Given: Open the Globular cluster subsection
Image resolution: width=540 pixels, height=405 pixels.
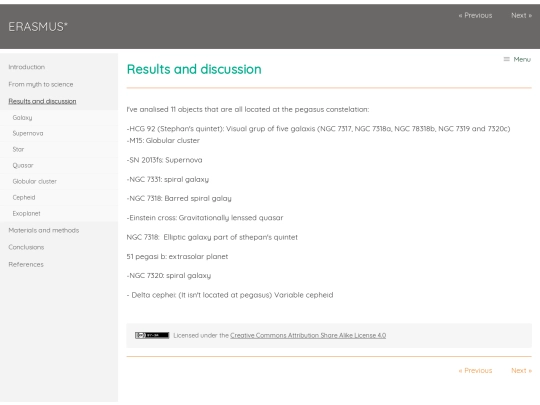Looking at the screenshot, I should [x=34, y=181].
